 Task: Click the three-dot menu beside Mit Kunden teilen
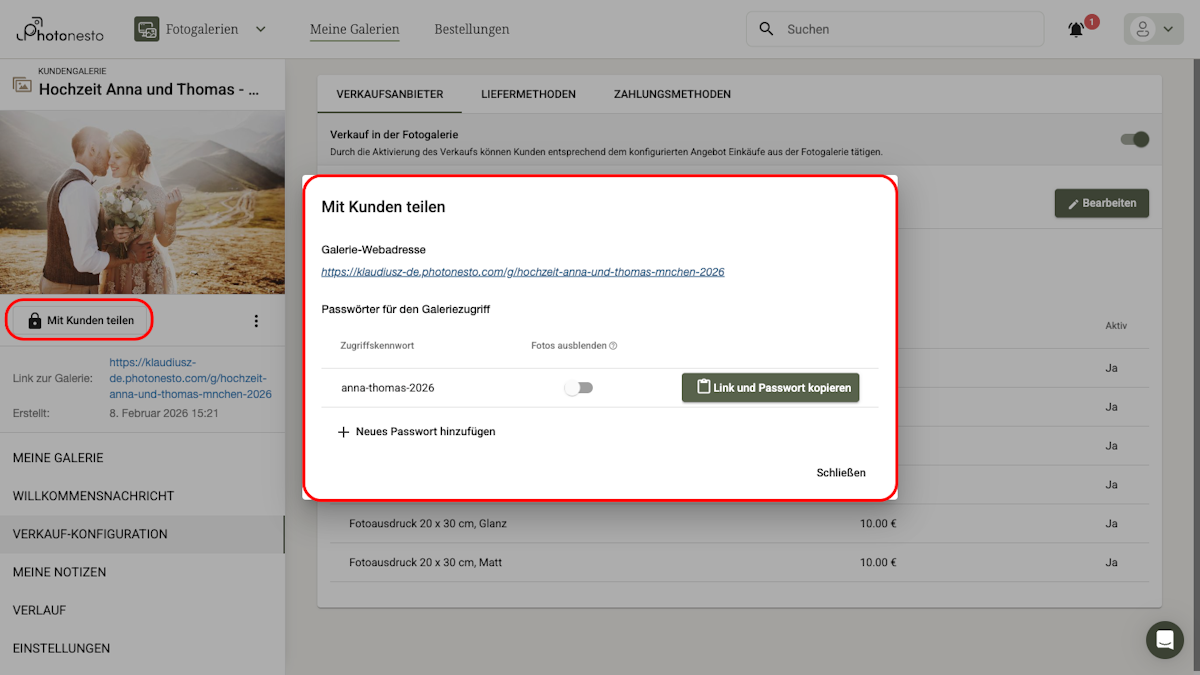(256, 320)
